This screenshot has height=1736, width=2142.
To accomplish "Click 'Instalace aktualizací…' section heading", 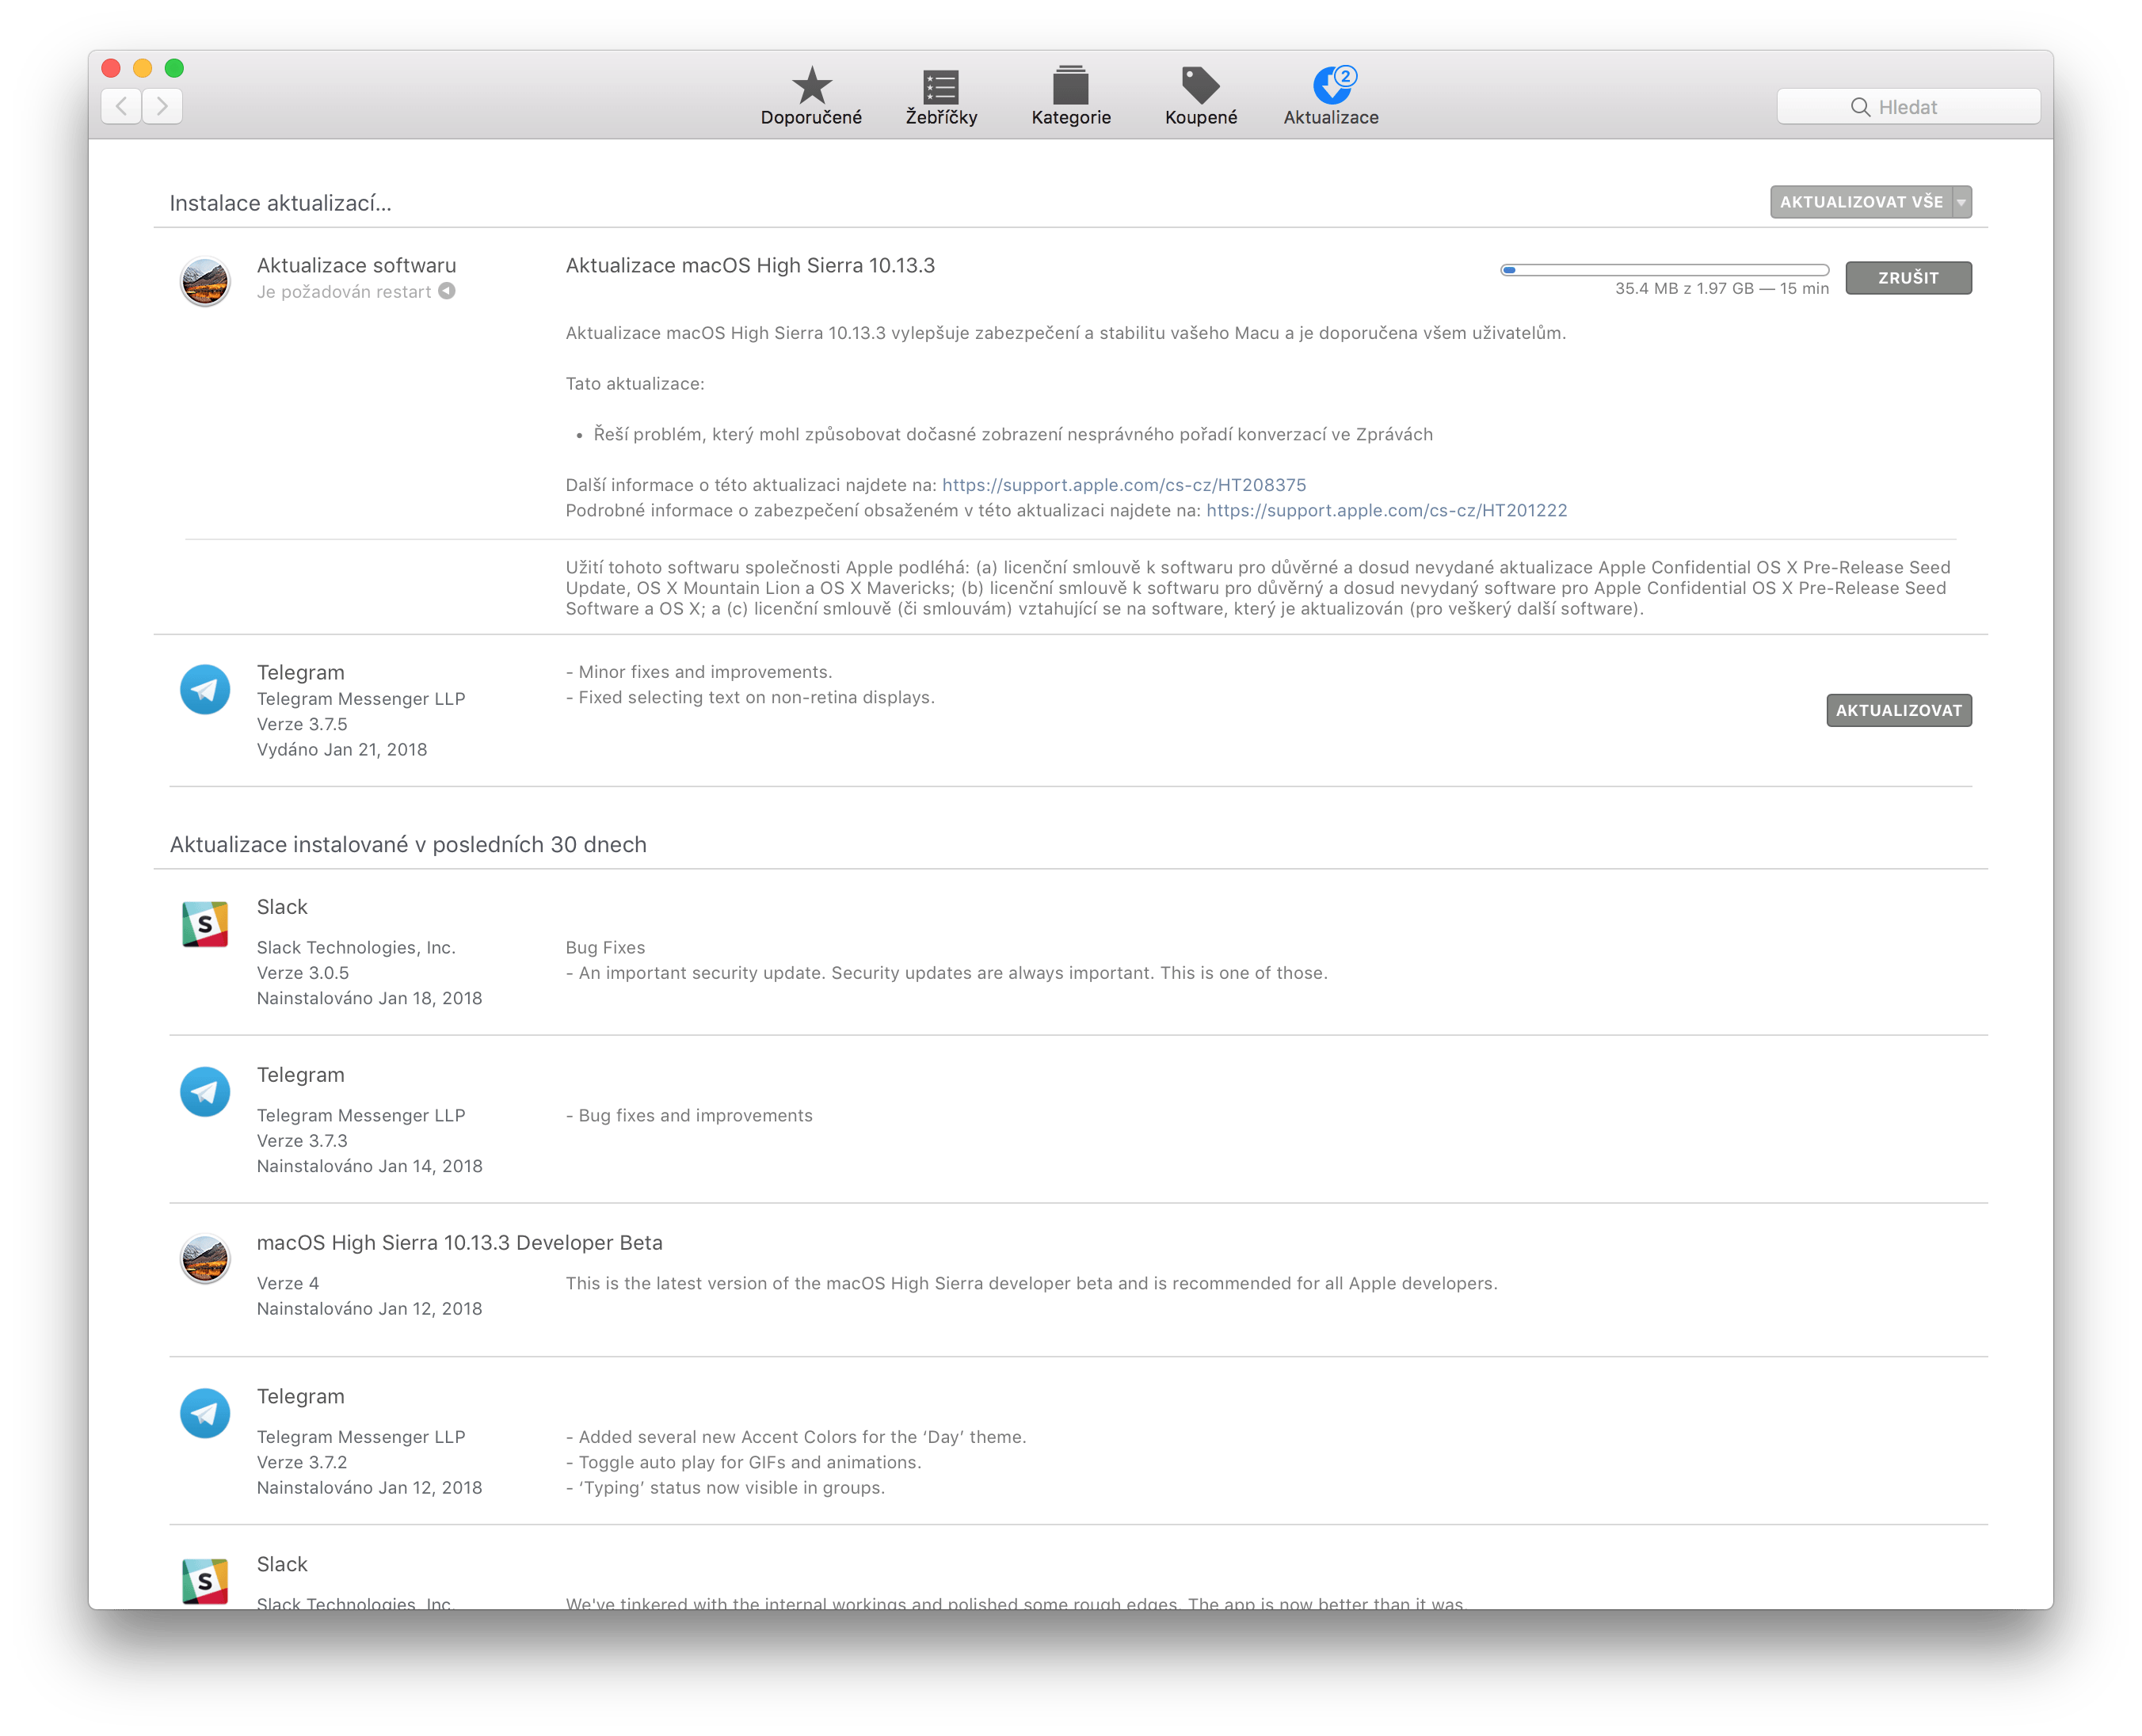I will (281, 203).
